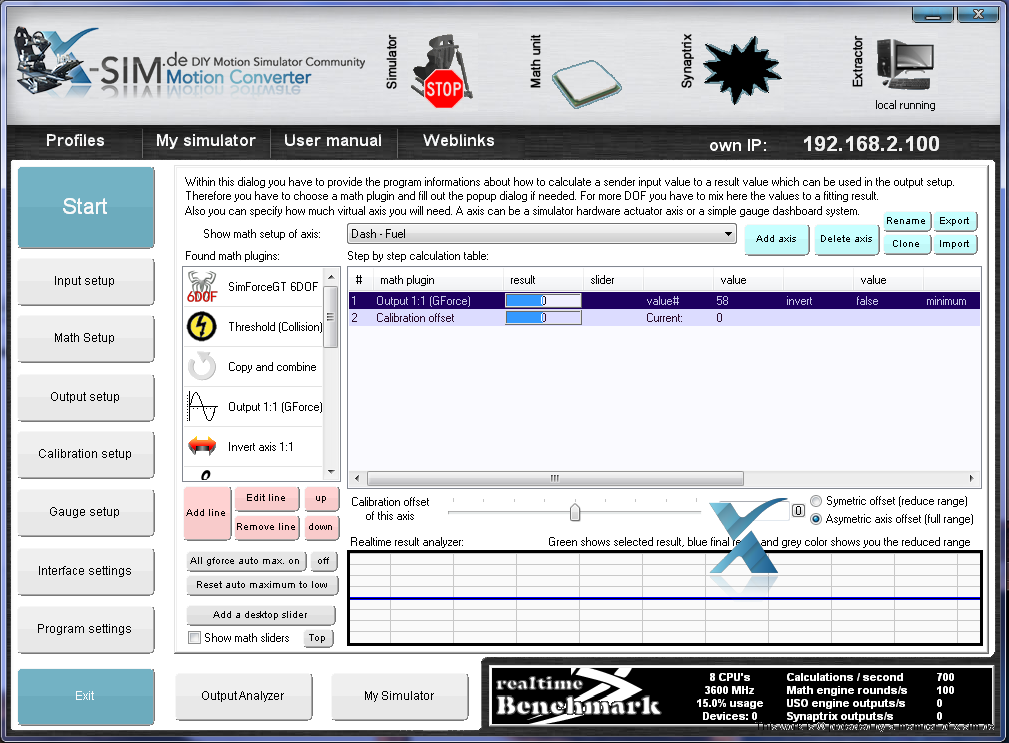
Task: Select the Copy and combine plugin icon
Action: point(203,367)
